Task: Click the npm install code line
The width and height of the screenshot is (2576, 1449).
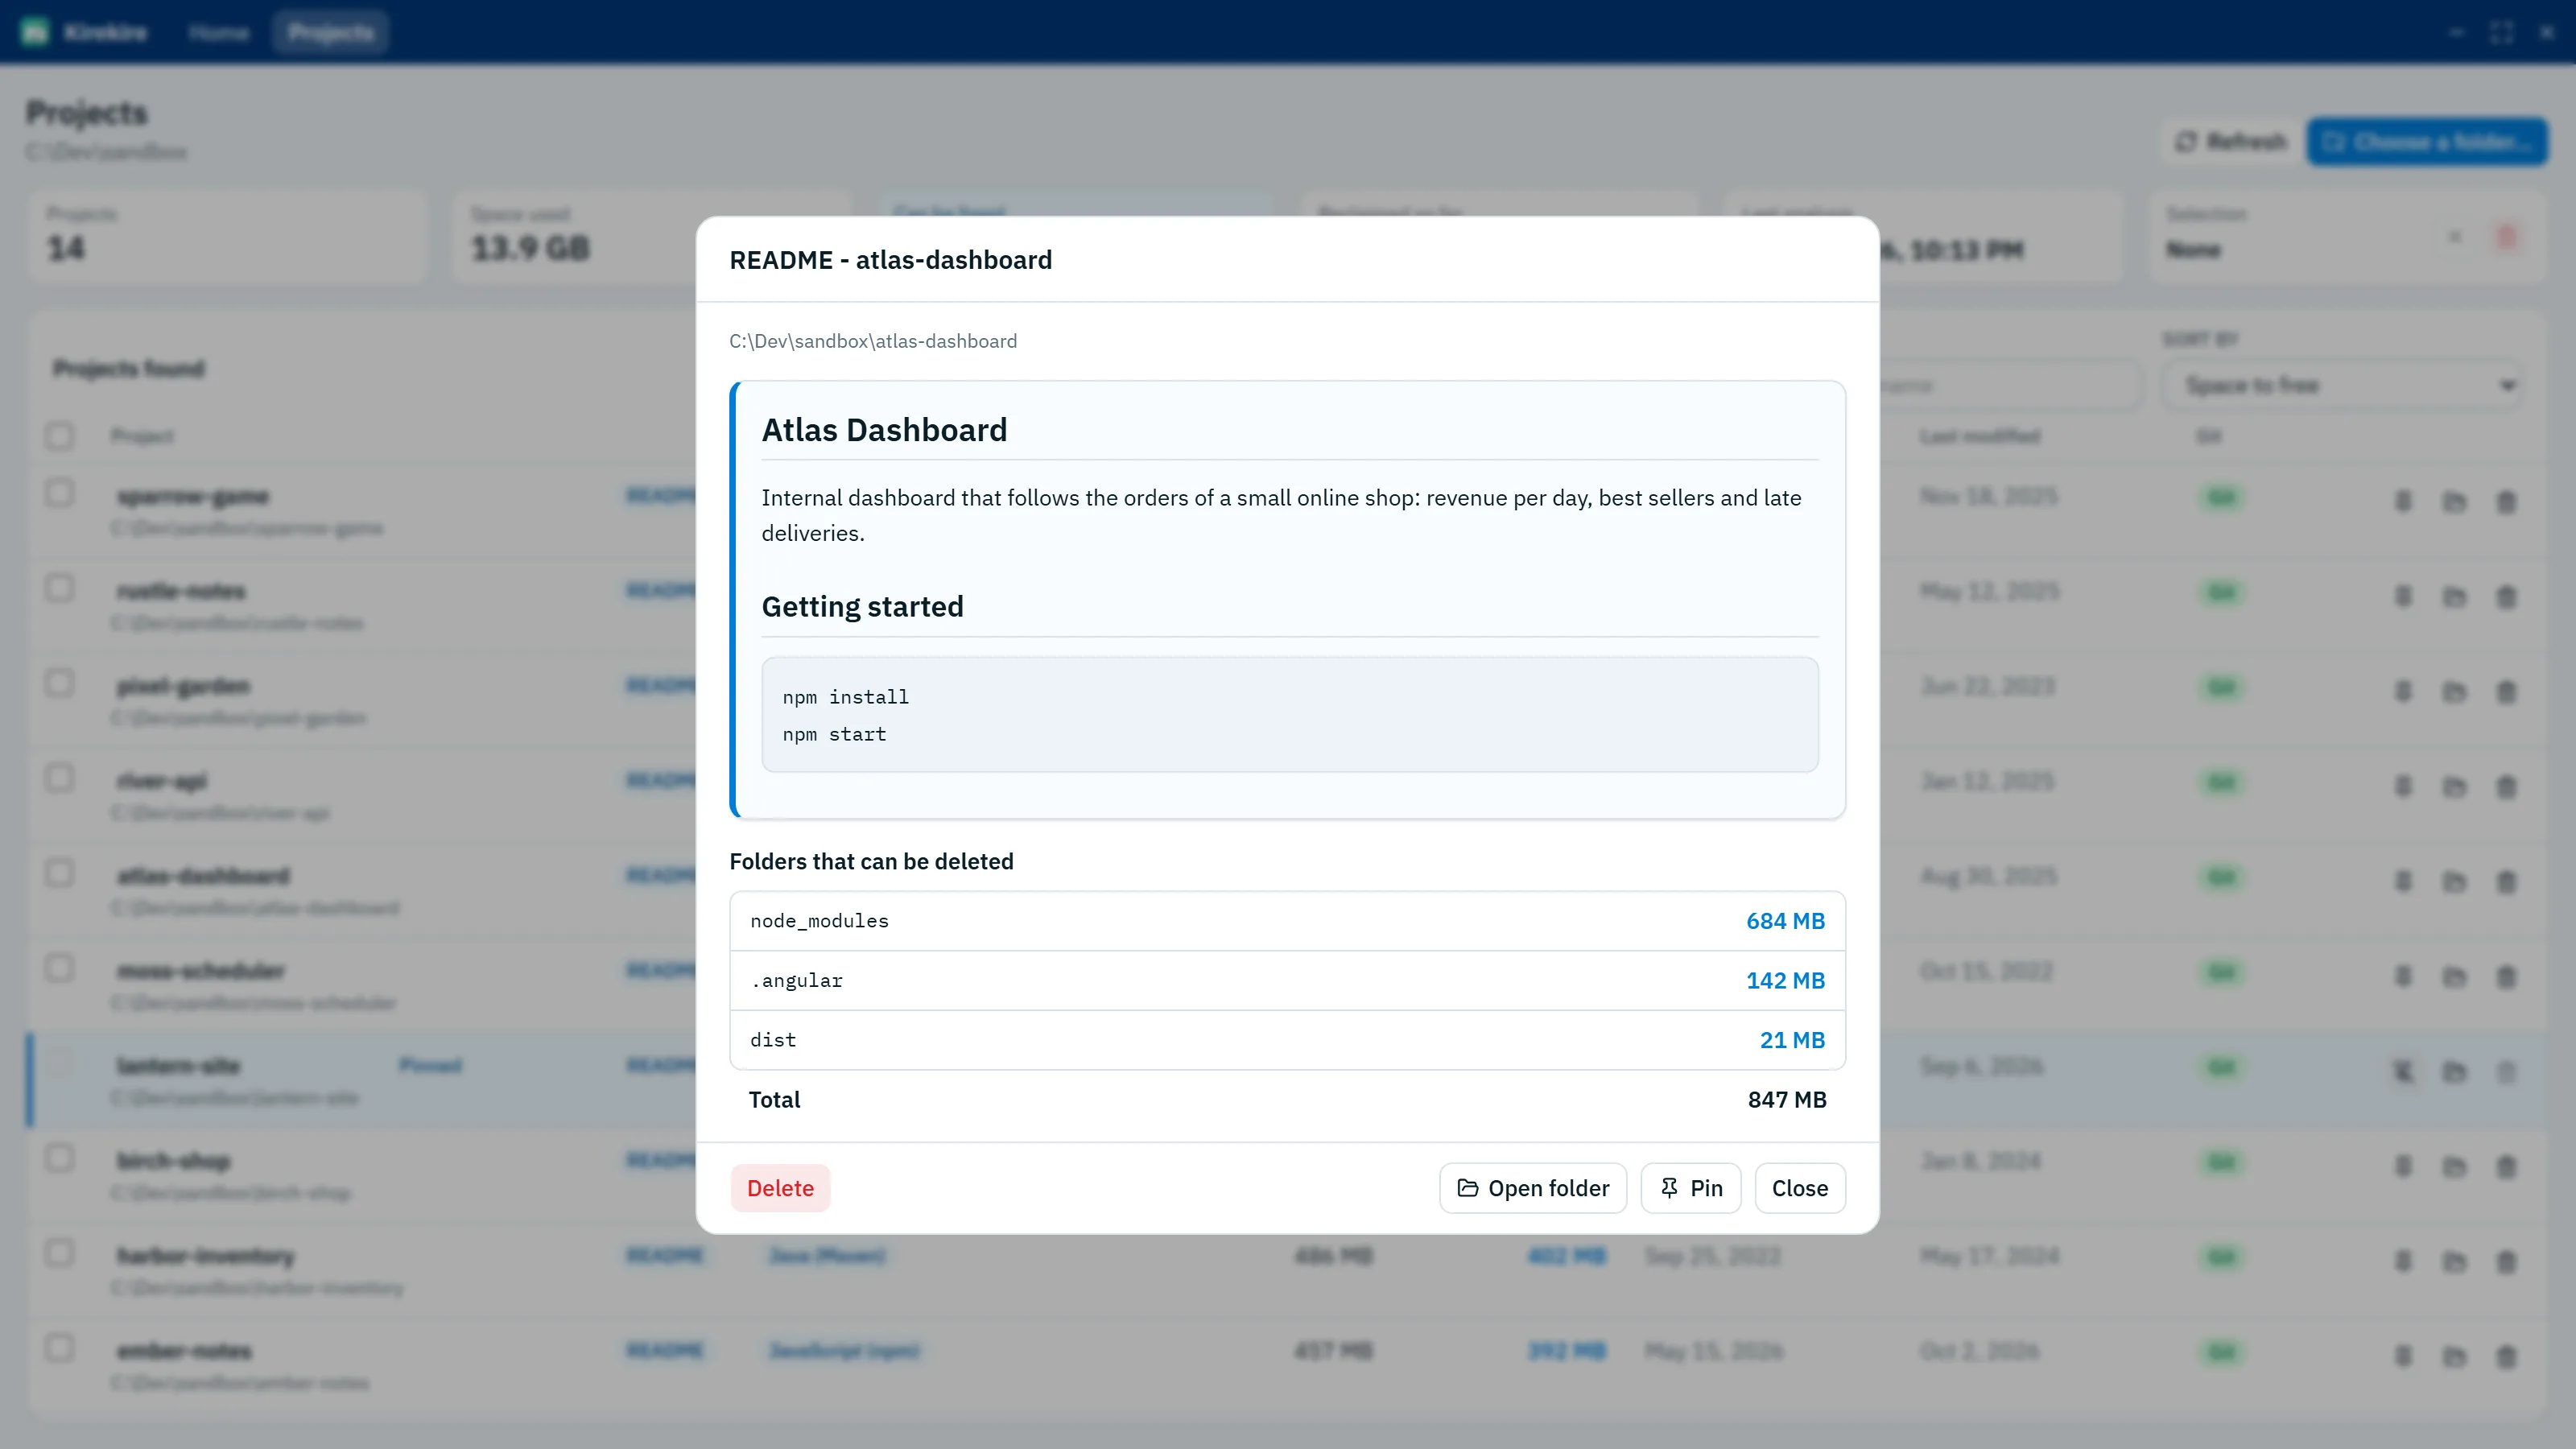Action: [846, 697]
